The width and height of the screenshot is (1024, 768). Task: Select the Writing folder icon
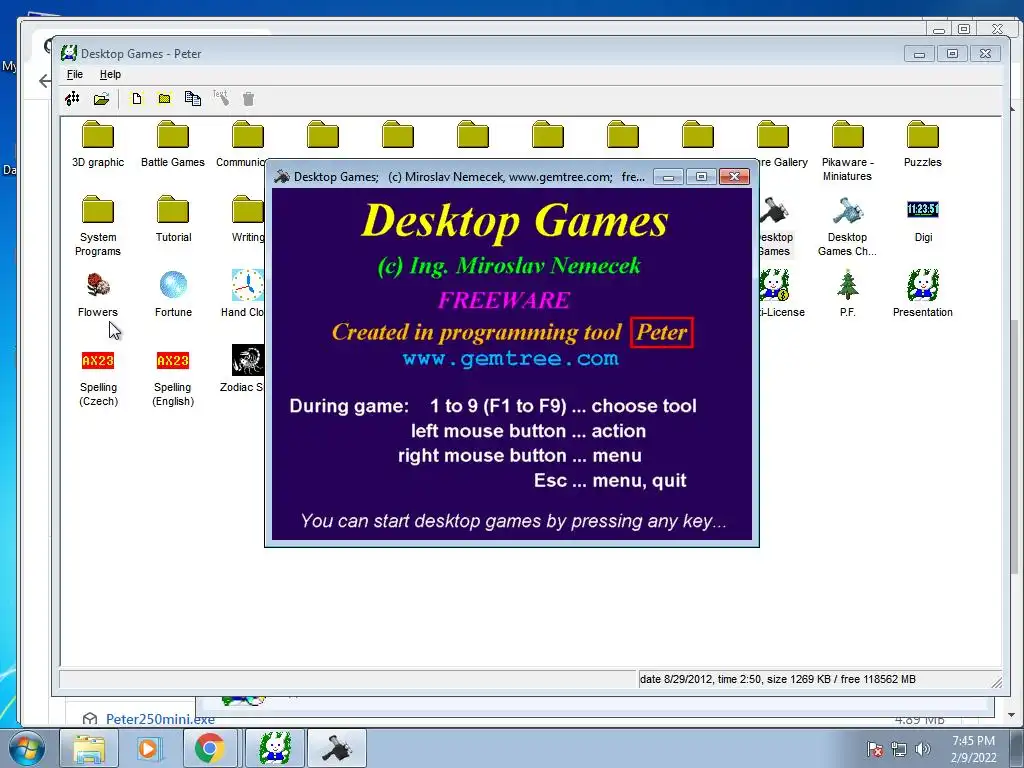tap(248, 210)
